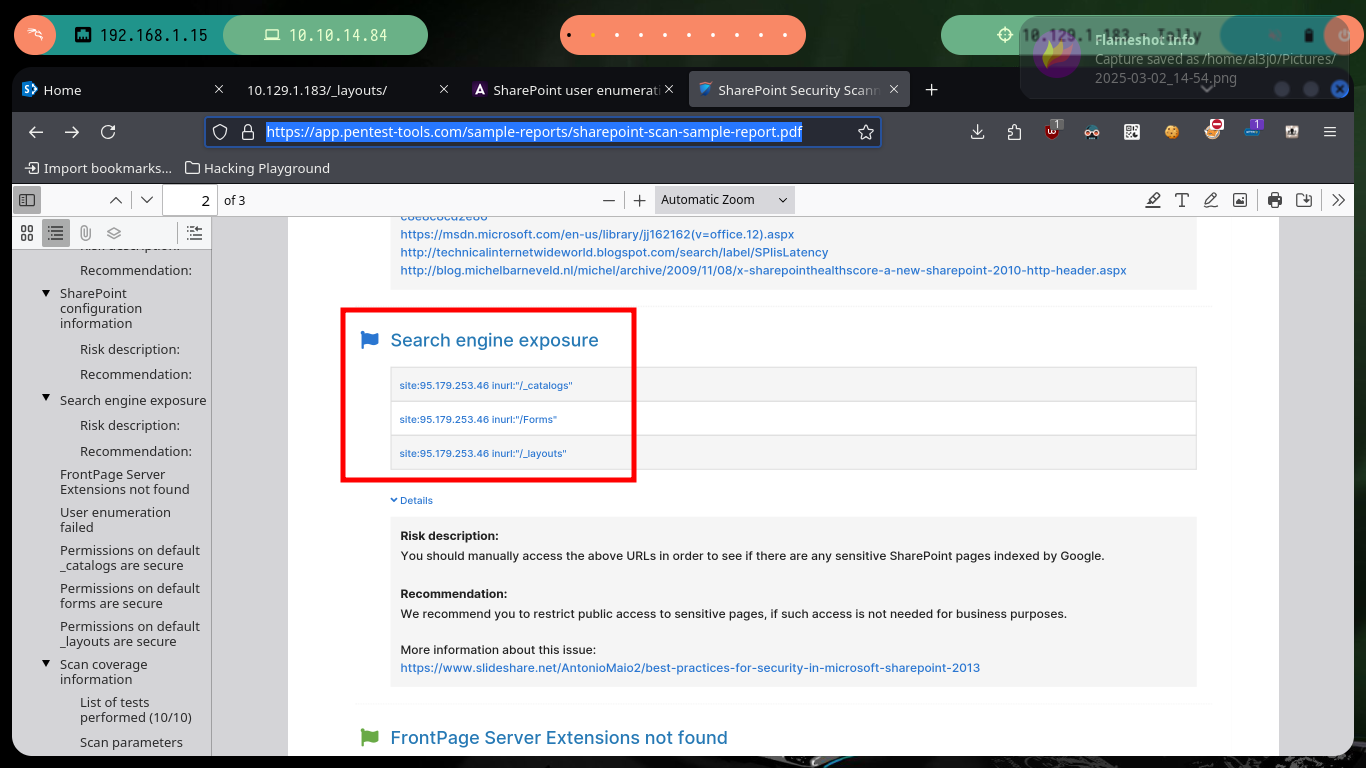Select the PDF highlight tool
Image resolution: width=1366 pixels, height=768 pixels.
pos(1153,200)
